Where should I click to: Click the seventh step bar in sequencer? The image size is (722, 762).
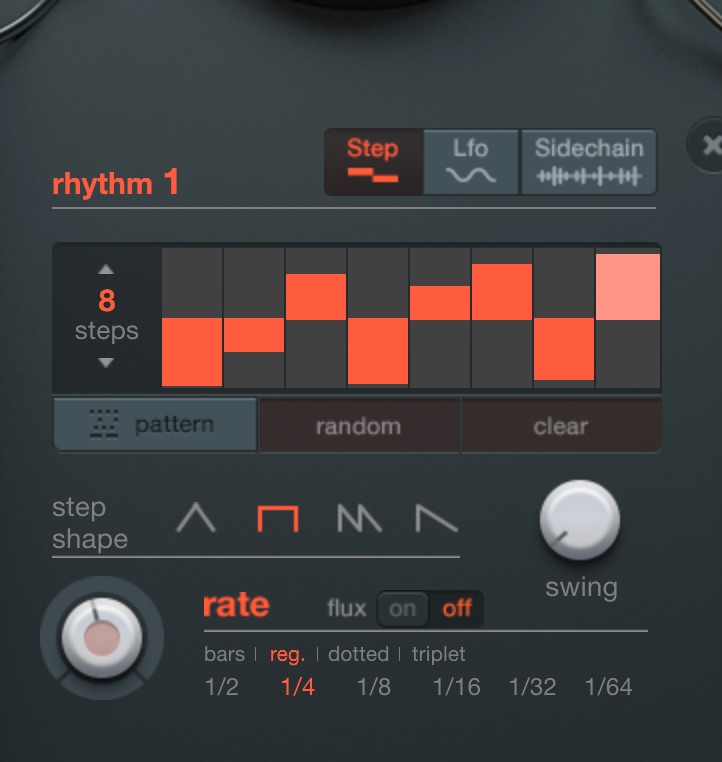tap(564, 349)
